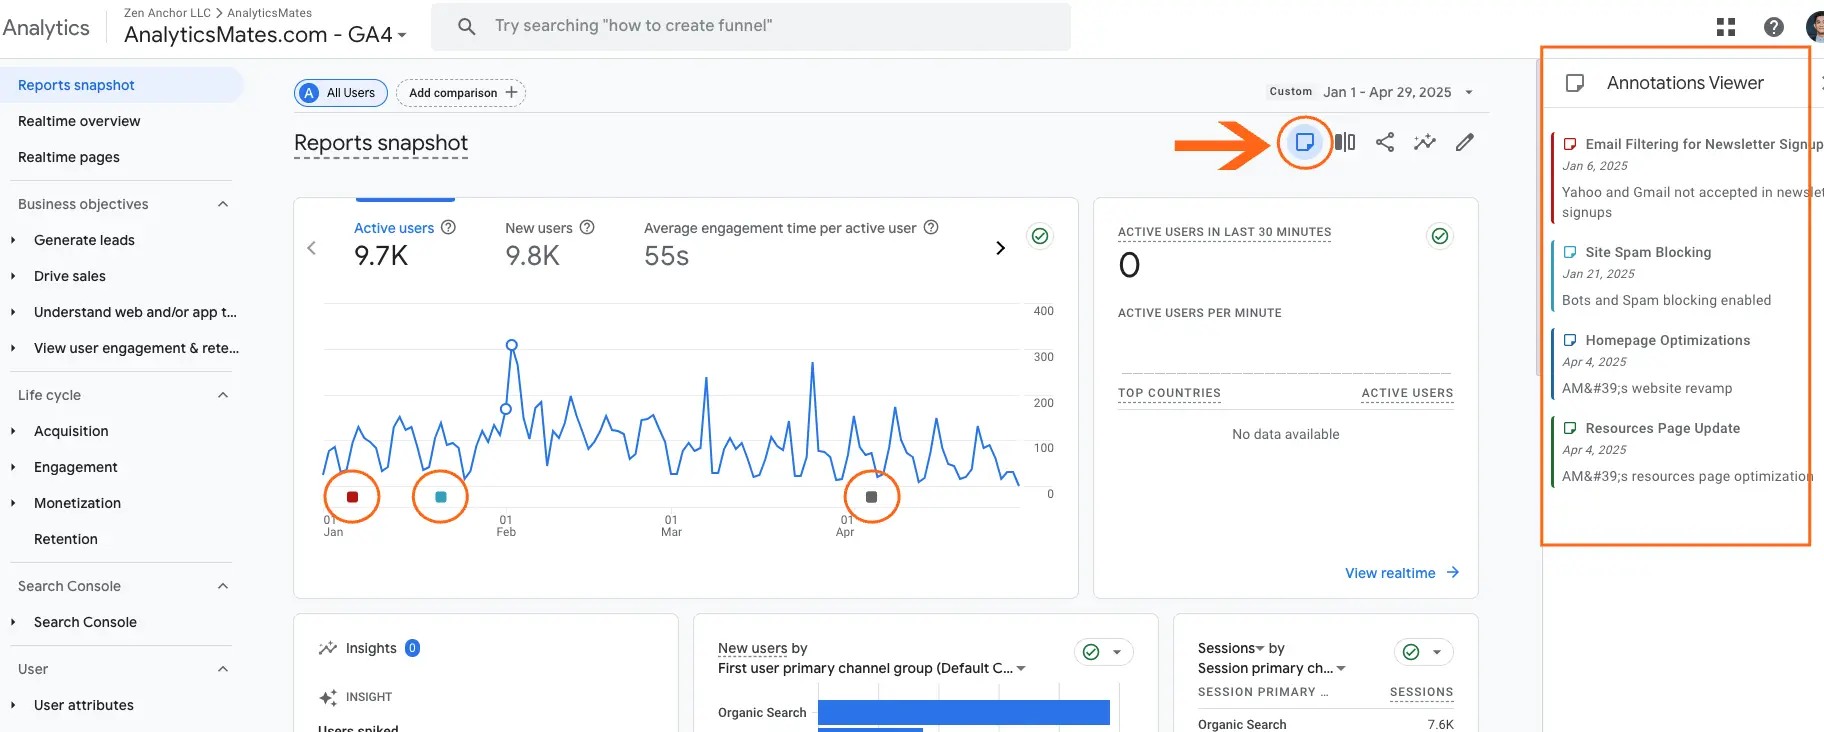Open the First user primary channel group dropdown
The image size is (1824, 732).
tap(872, 668)
